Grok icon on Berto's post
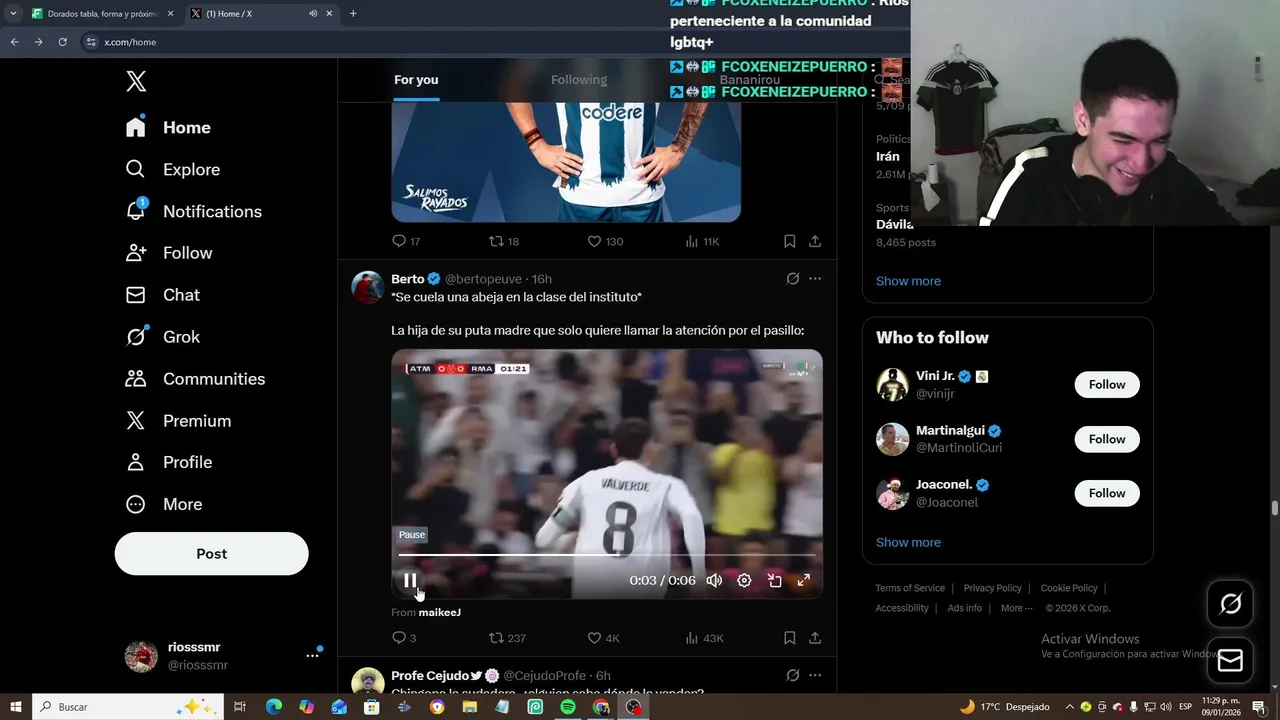This screenshot has height=720, width=1280. coord(792,279)
